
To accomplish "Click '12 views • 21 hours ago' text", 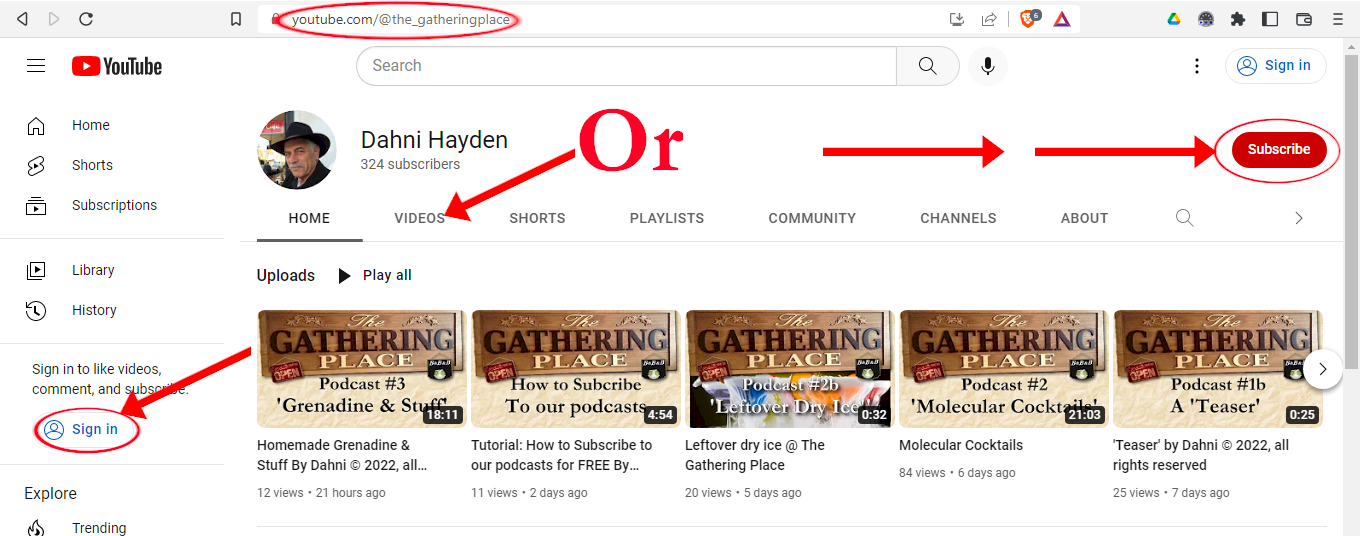I will tap(321, 493).
